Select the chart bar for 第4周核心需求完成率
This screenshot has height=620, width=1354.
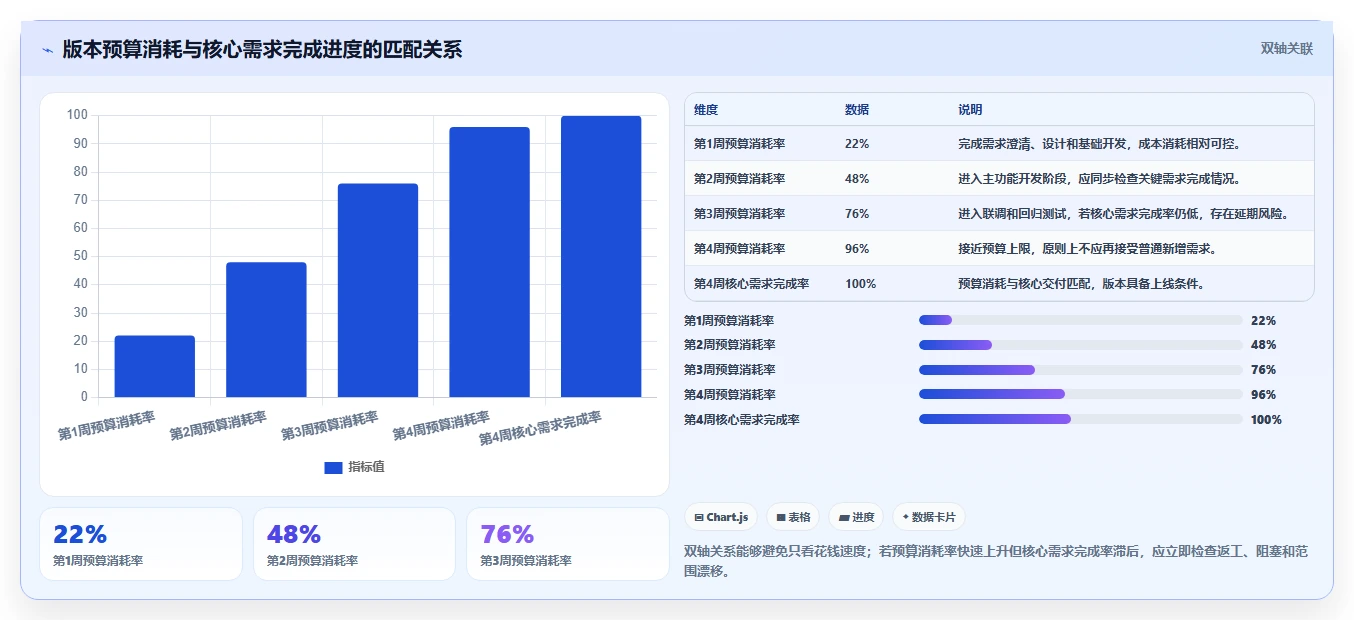601,256
